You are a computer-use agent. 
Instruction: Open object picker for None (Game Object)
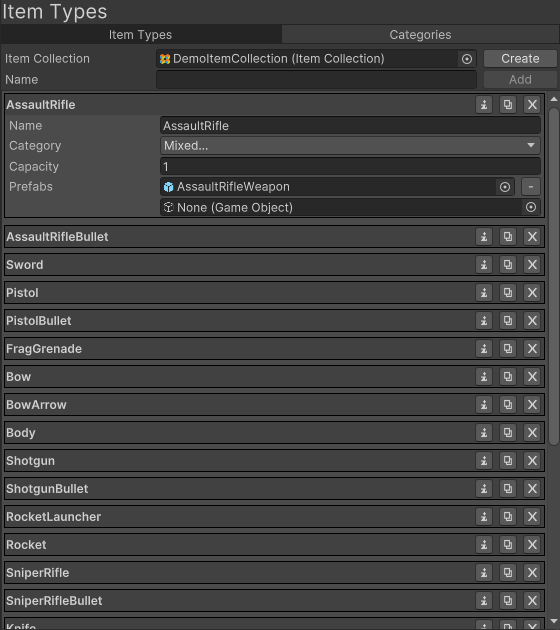click(531, 207)
